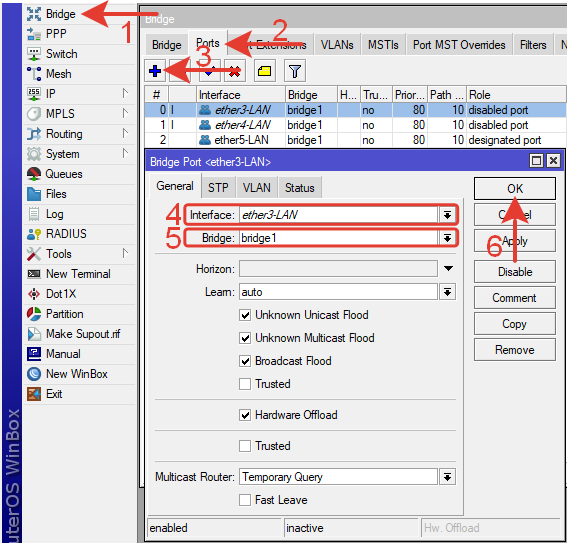Expand the MPLS submenu arrow

click(125, 113)
